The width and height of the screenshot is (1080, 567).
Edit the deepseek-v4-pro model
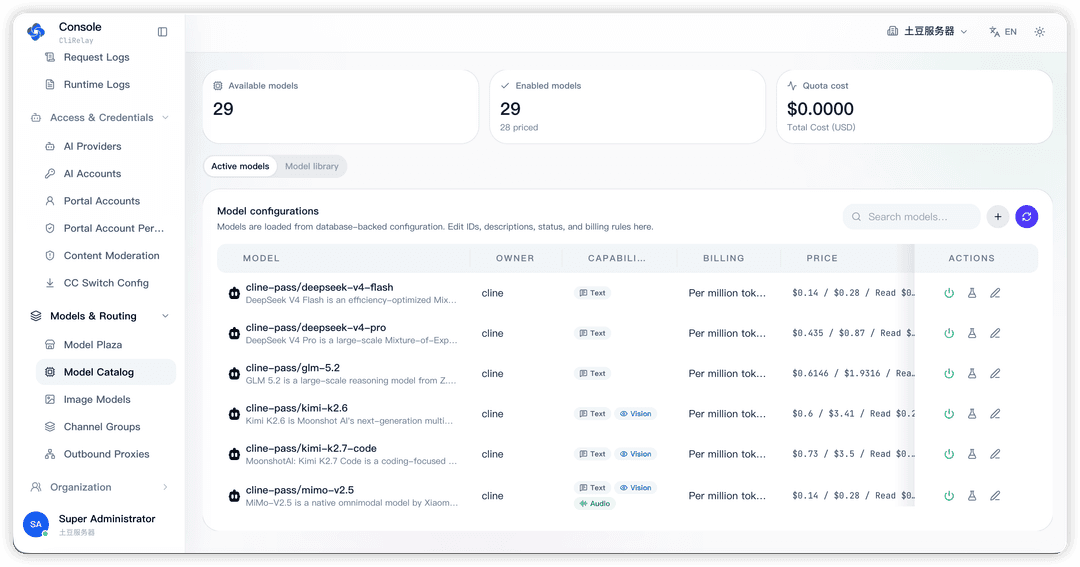(995, 333)
